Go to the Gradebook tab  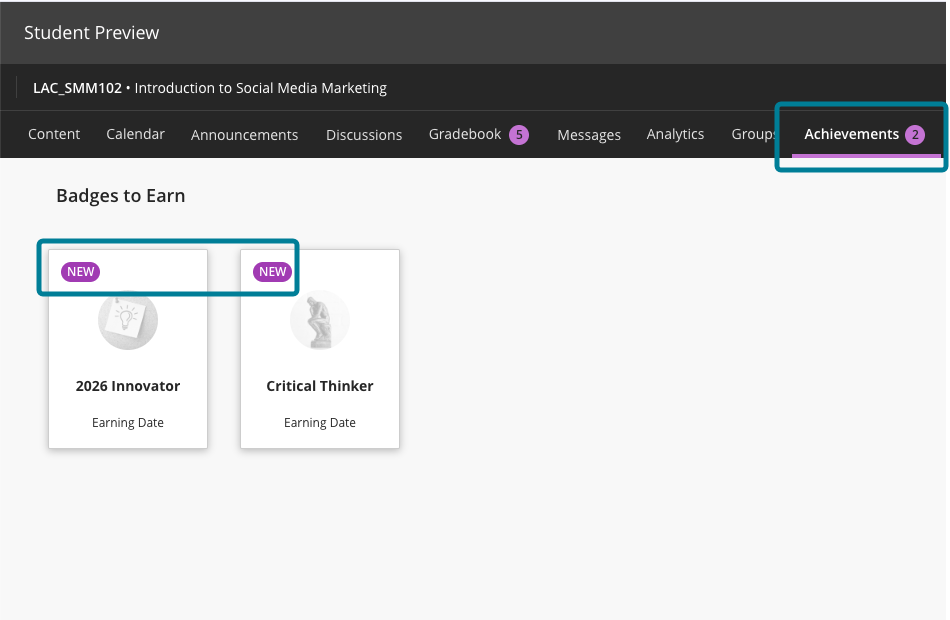(465, 133)
